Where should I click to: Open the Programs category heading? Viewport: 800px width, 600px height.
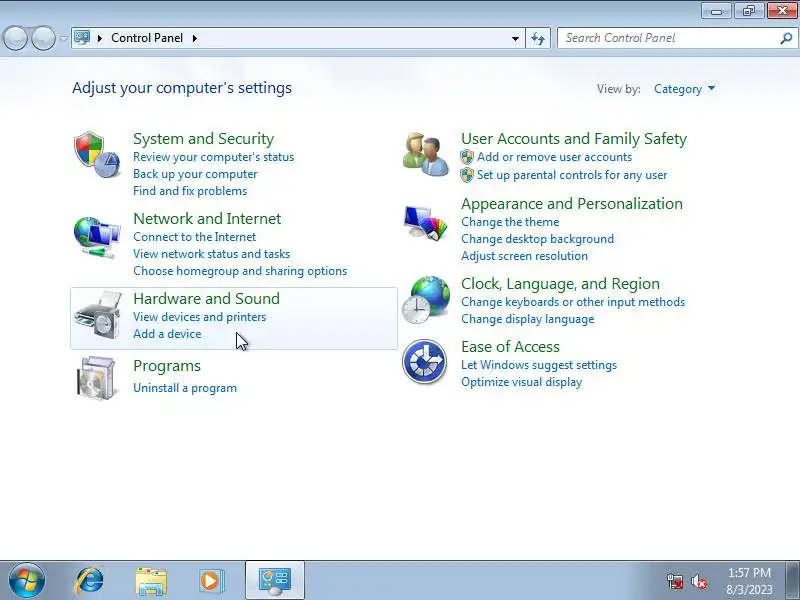[167, 366]
